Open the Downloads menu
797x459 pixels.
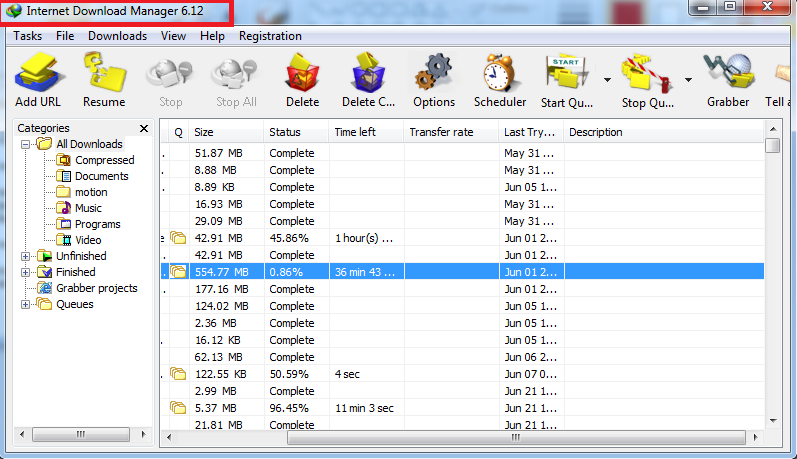click(117, 36)
